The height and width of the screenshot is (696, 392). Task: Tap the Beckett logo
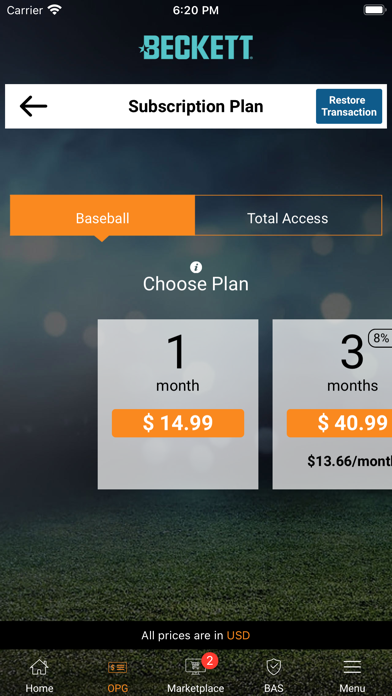coord(196,47)
